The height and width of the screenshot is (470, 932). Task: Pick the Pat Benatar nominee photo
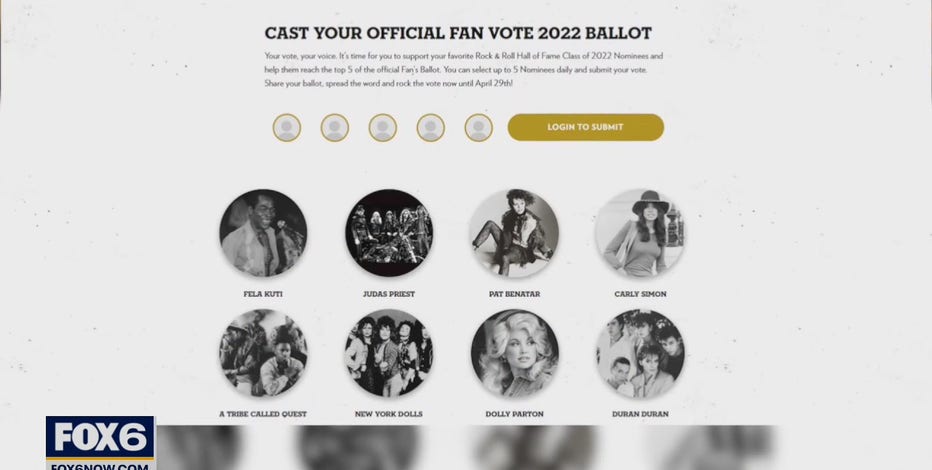tap(514, 233)
